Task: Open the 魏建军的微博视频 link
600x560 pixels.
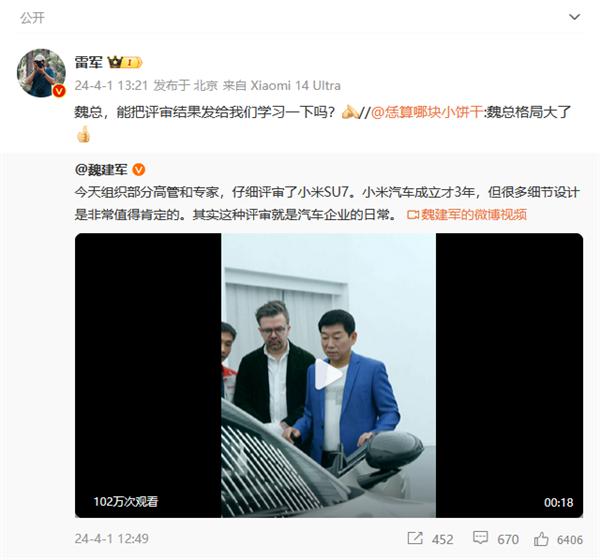Action: click(x=467, y=214)
